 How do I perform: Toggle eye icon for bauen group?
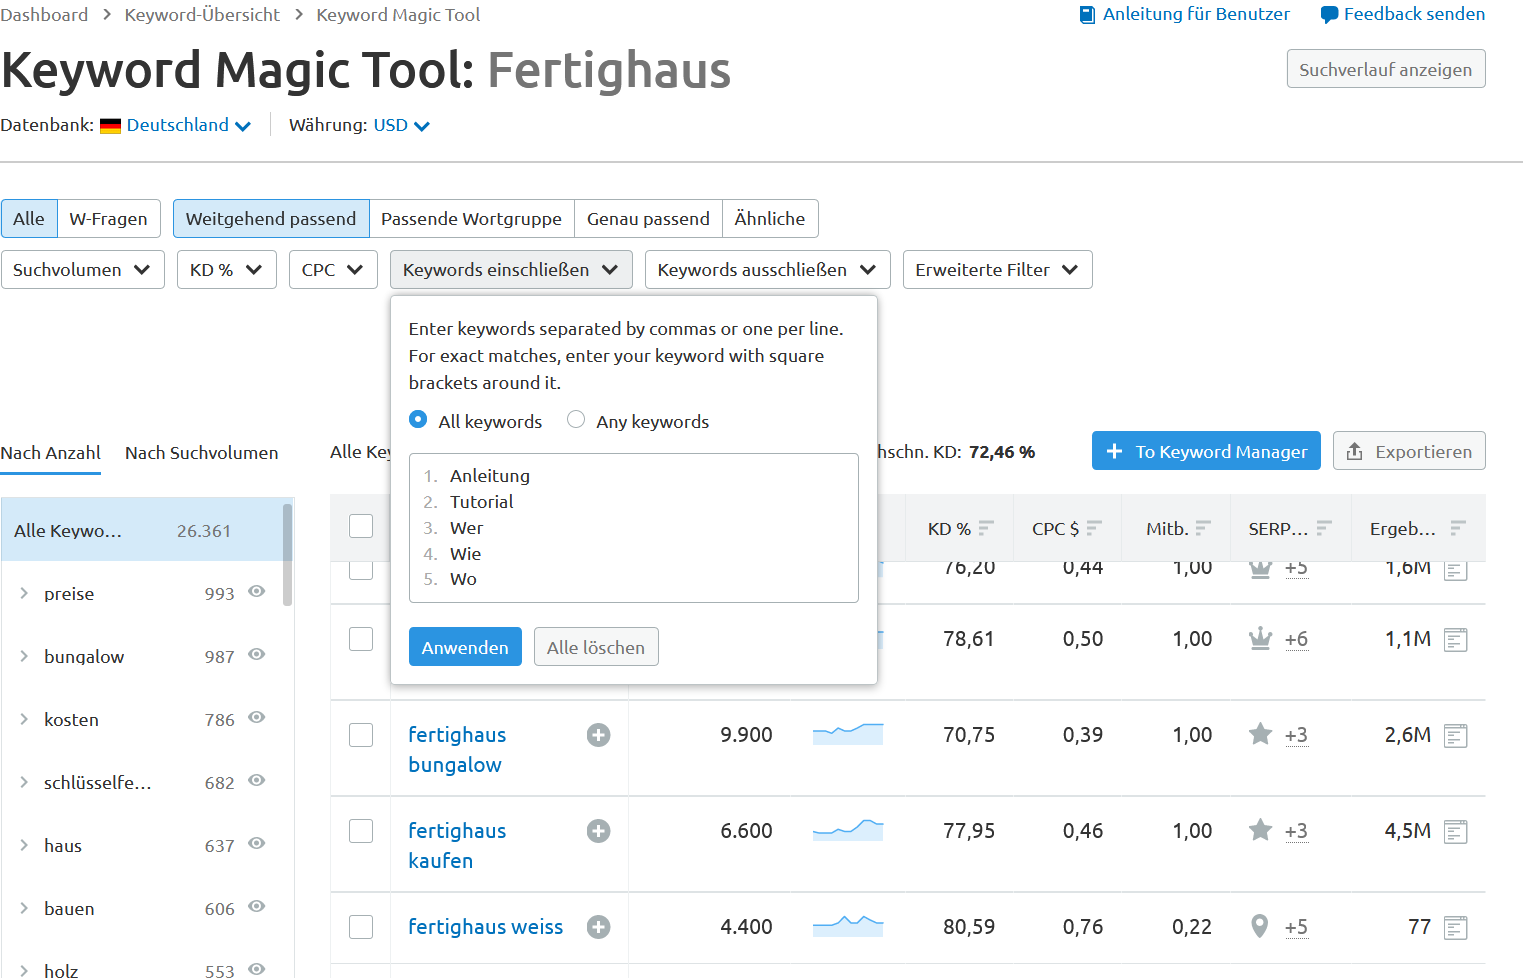[x=257, y=906]
